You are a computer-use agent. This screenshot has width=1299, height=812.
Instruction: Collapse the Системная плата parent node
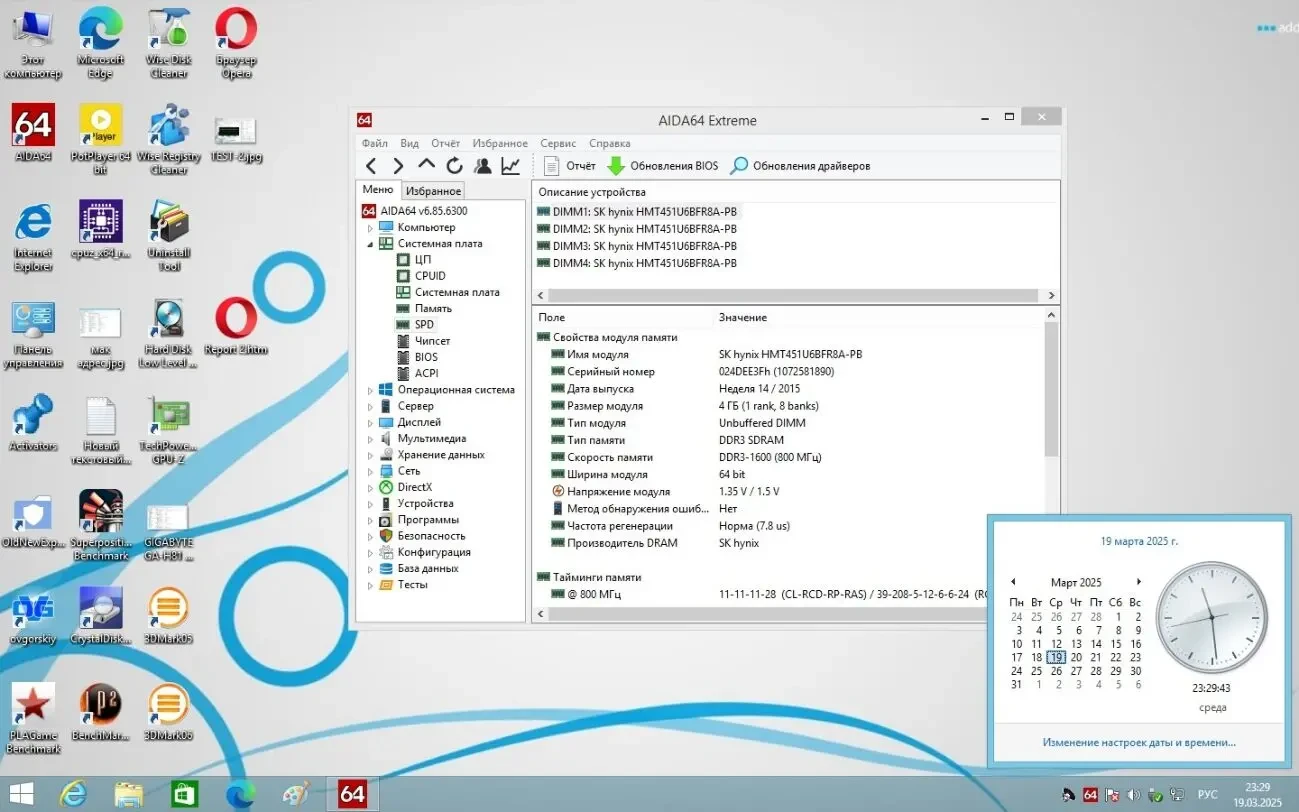(370, 244)
